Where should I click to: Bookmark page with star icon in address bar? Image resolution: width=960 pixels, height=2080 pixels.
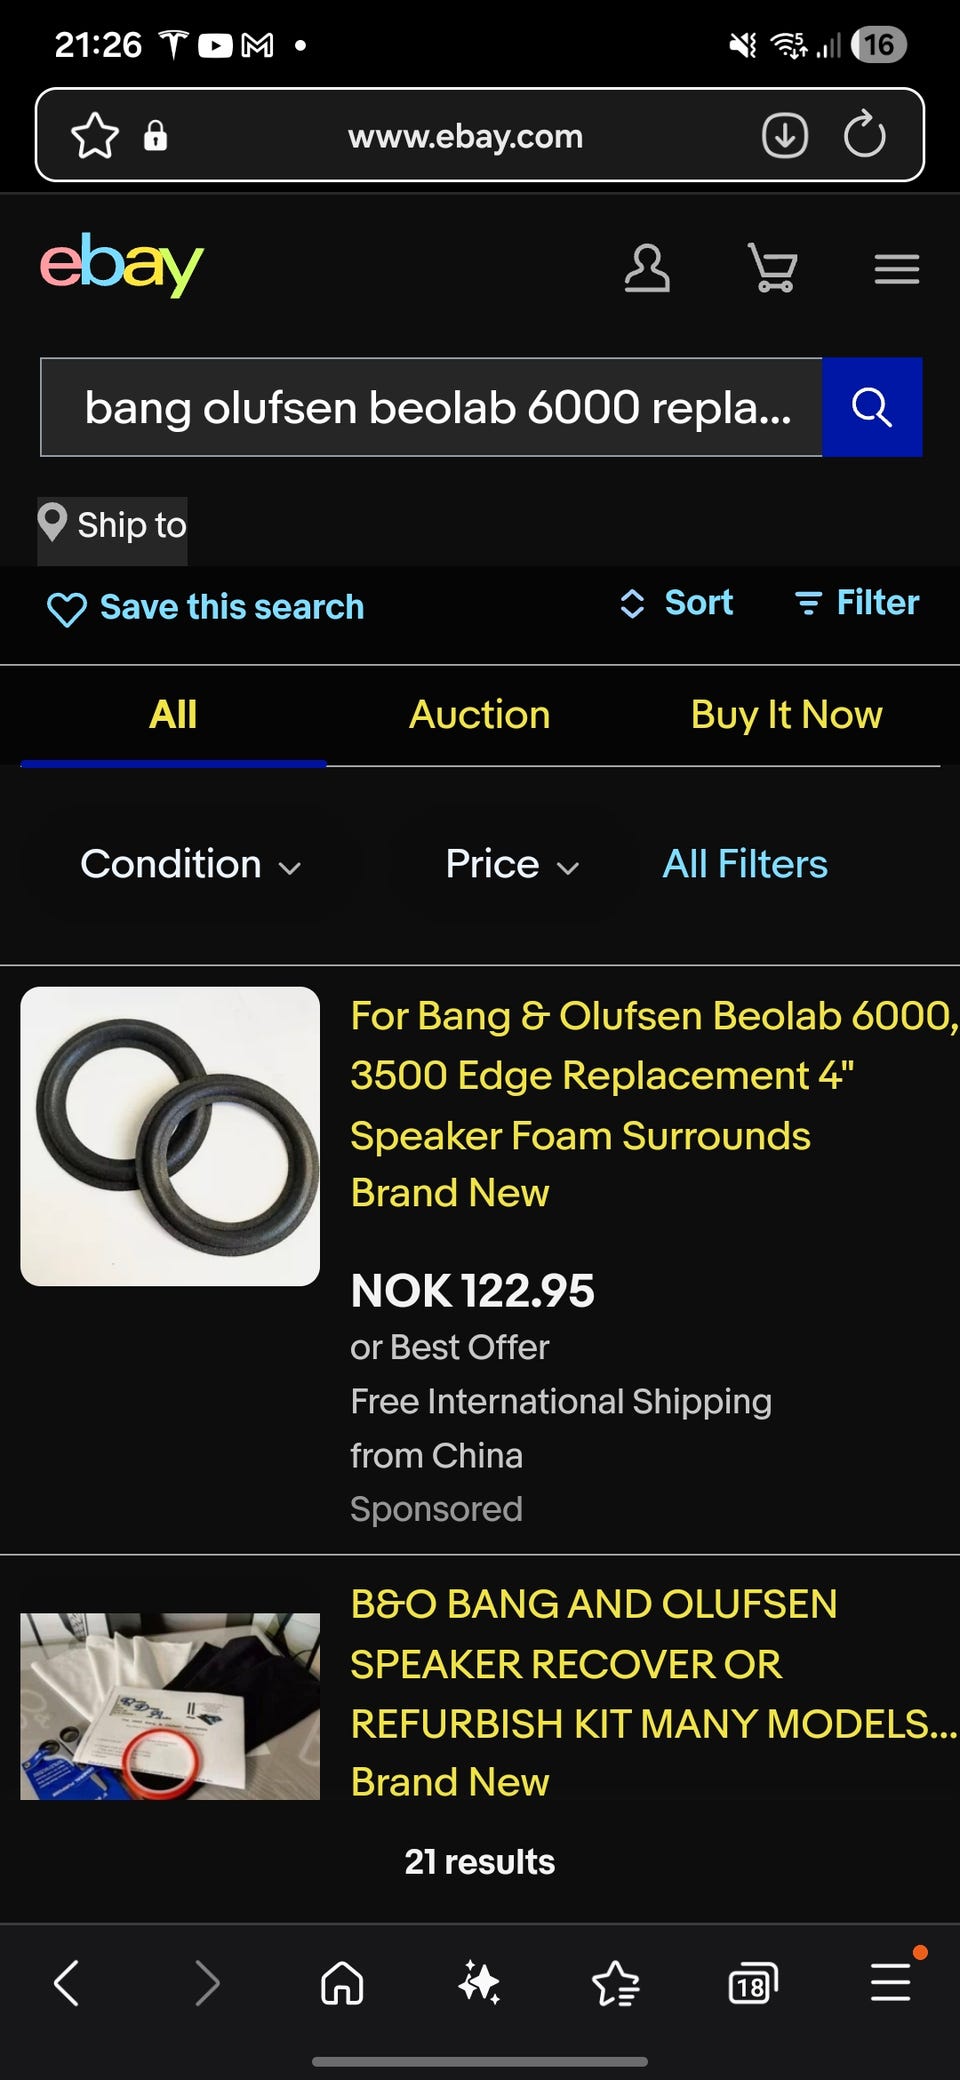95,135
